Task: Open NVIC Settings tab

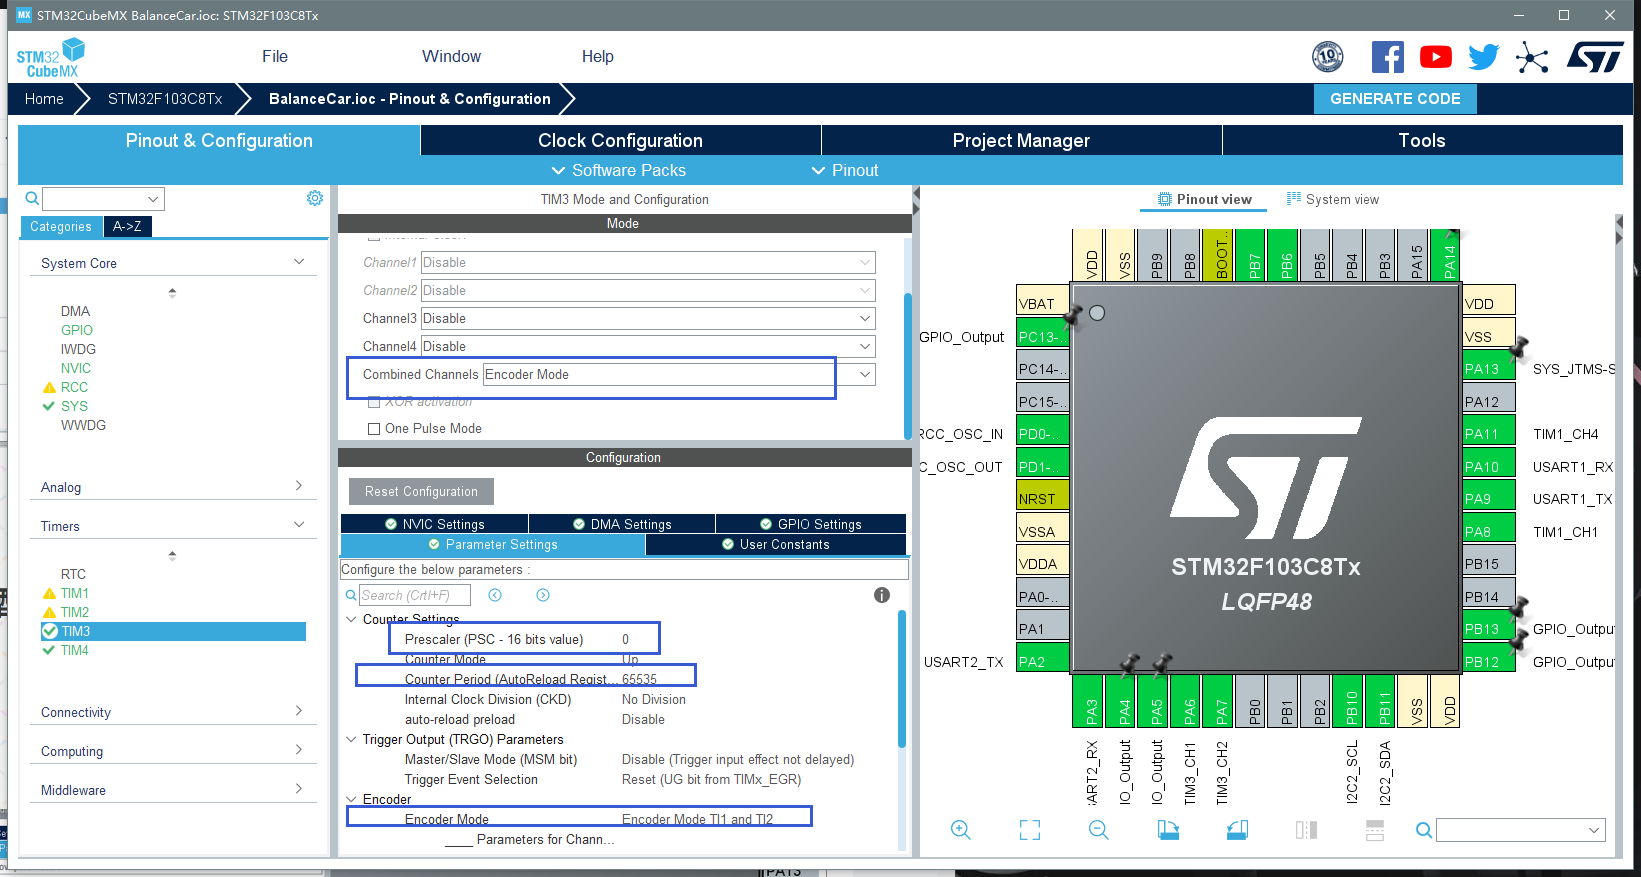Action: [434, 524]
